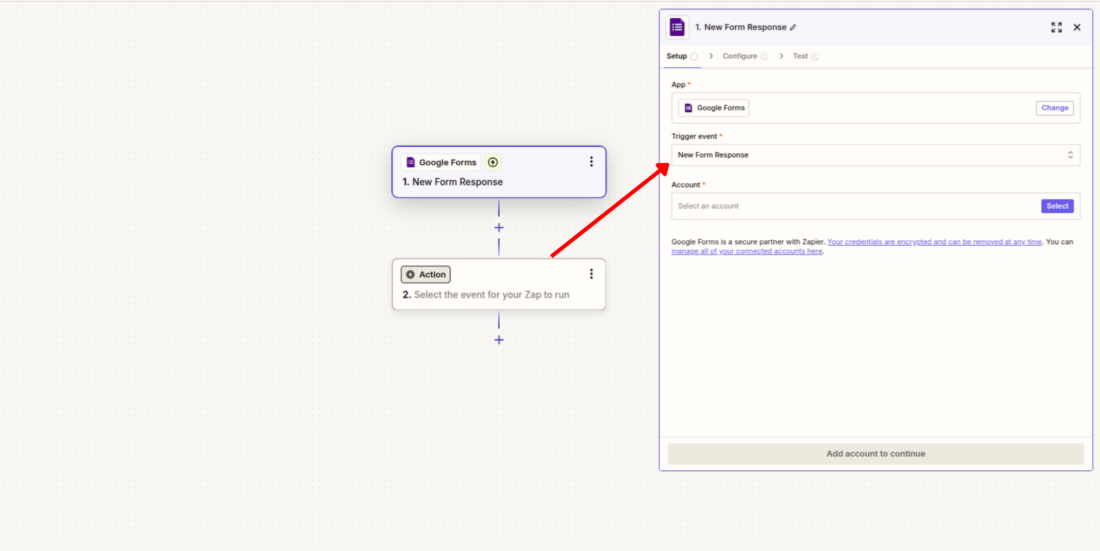Image resolution: width=1100 pixels, height=551 pixels.
Task: Select the New Form Response step card
Action: [499, 172]
